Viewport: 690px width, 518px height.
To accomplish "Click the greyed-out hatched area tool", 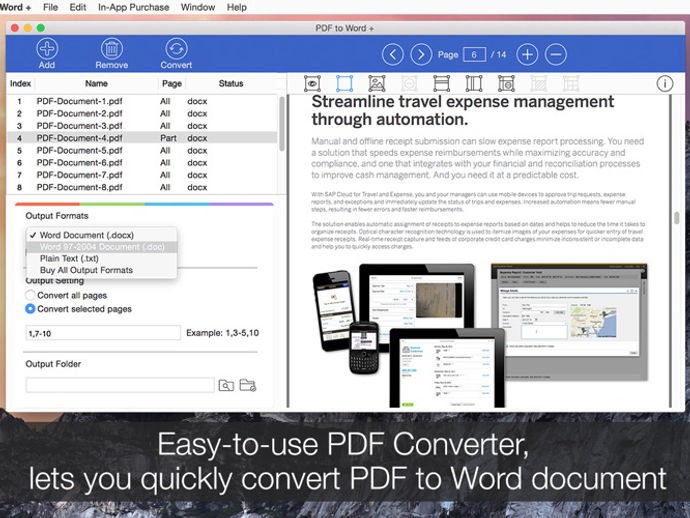I will 539,83.
